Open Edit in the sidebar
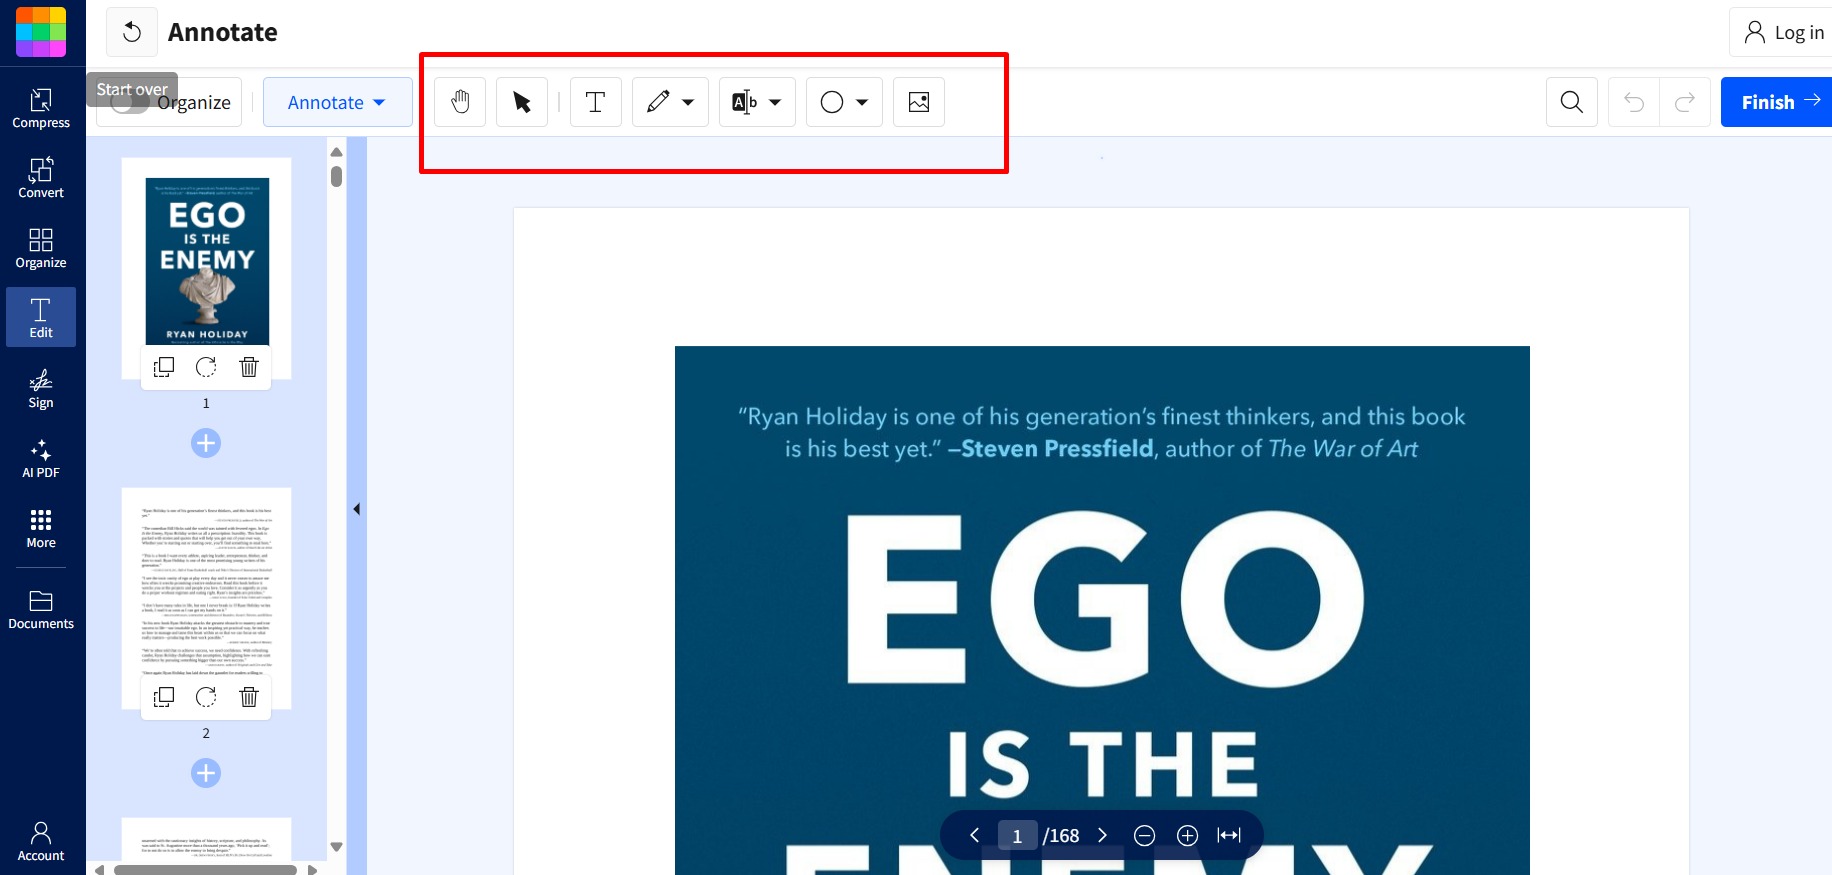This screenshot has width=1832, height=875. (41, 317)
